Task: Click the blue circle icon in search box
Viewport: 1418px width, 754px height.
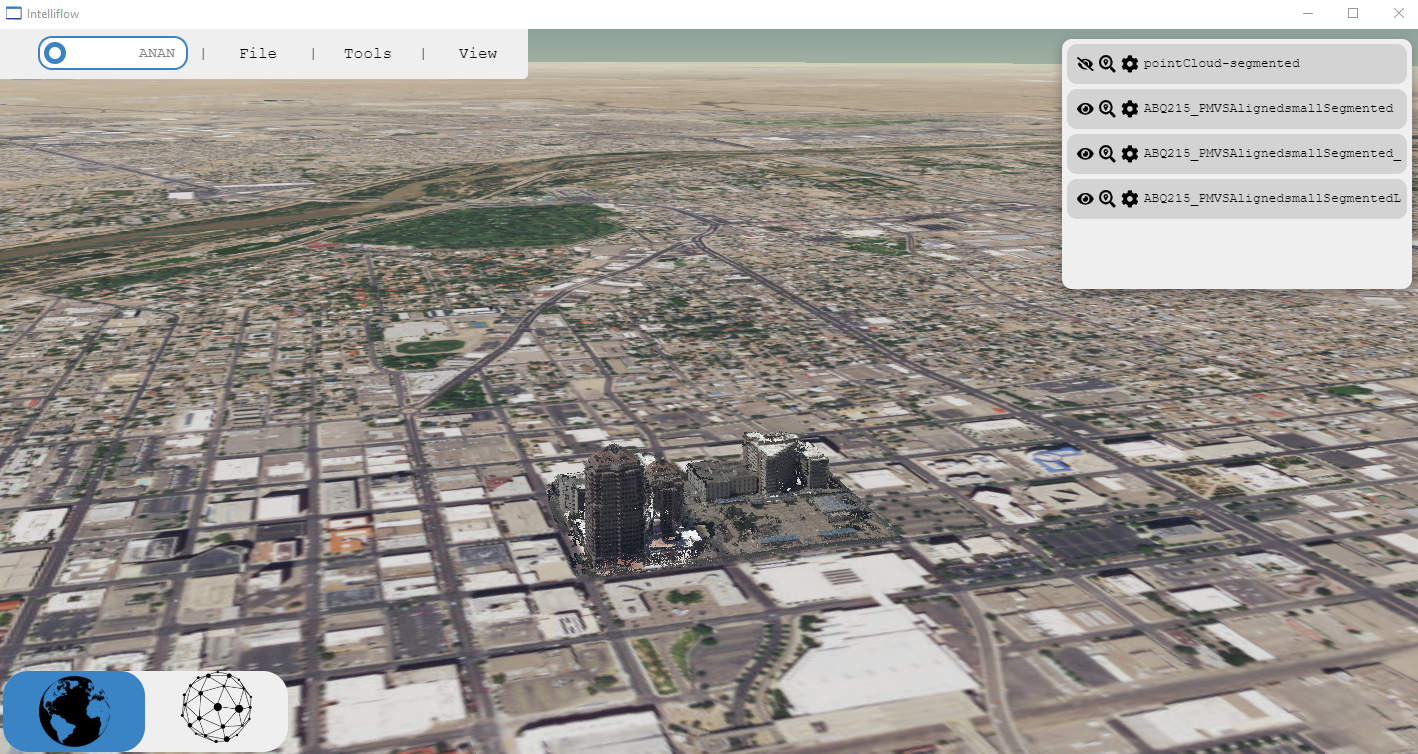Action: 56,53
